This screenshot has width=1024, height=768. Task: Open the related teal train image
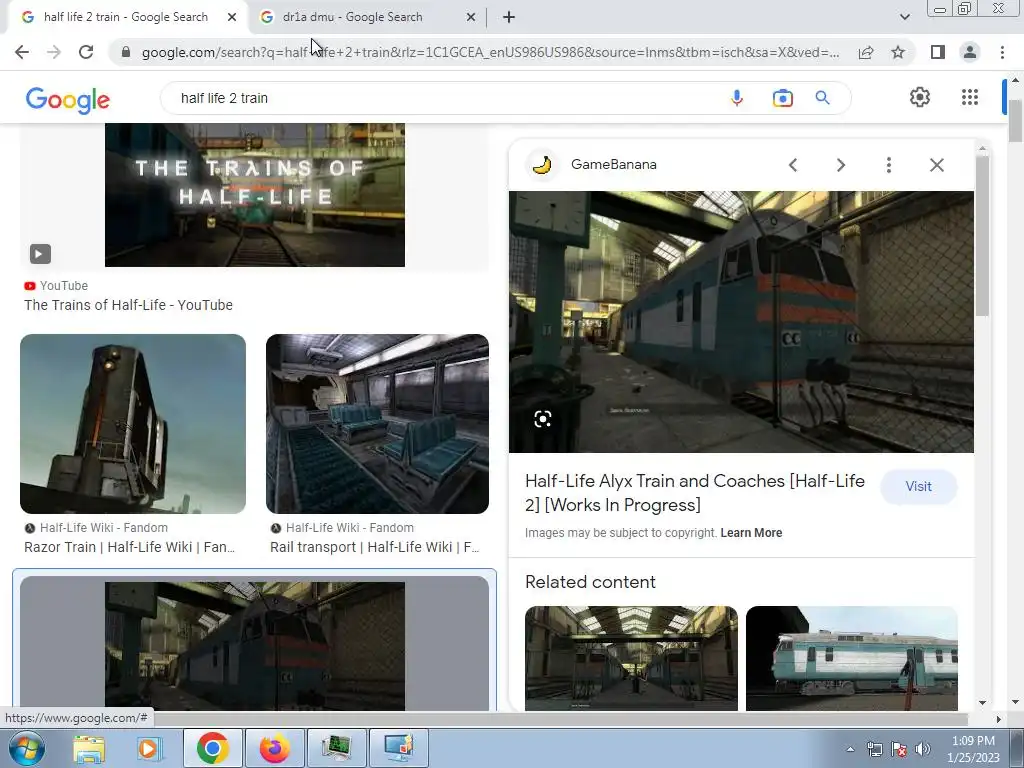point(852,658)
